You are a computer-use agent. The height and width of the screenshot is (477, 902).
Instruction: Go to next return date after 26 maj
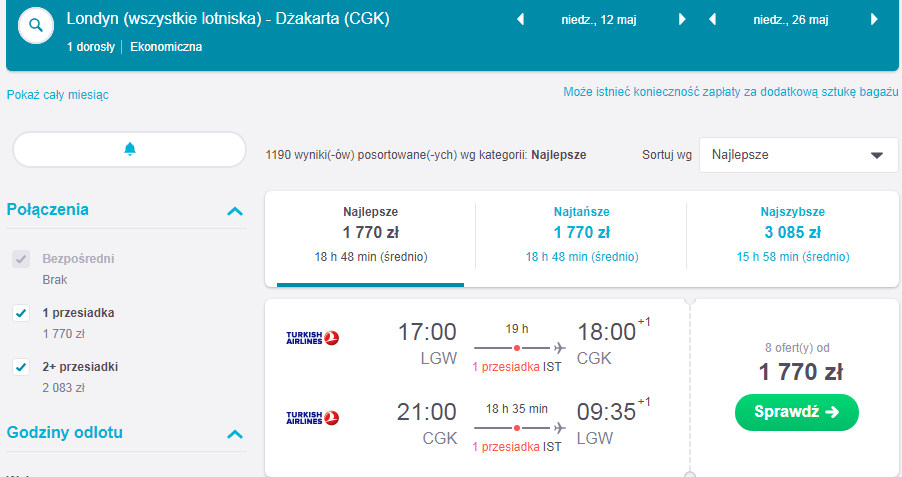coord(874,20)
